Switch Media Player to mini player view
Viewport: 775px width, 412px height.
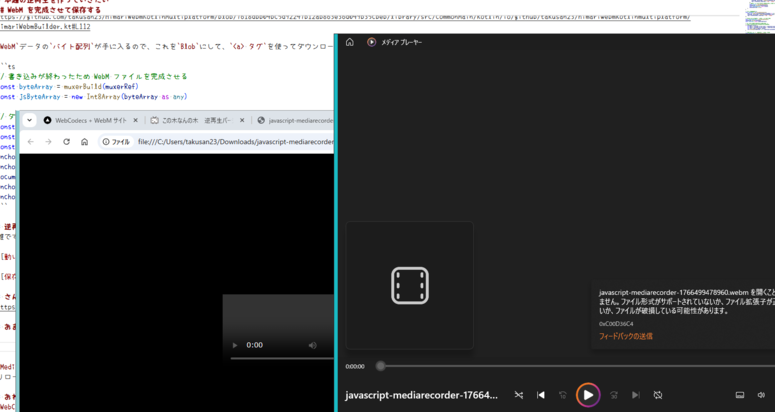point(739,395)
